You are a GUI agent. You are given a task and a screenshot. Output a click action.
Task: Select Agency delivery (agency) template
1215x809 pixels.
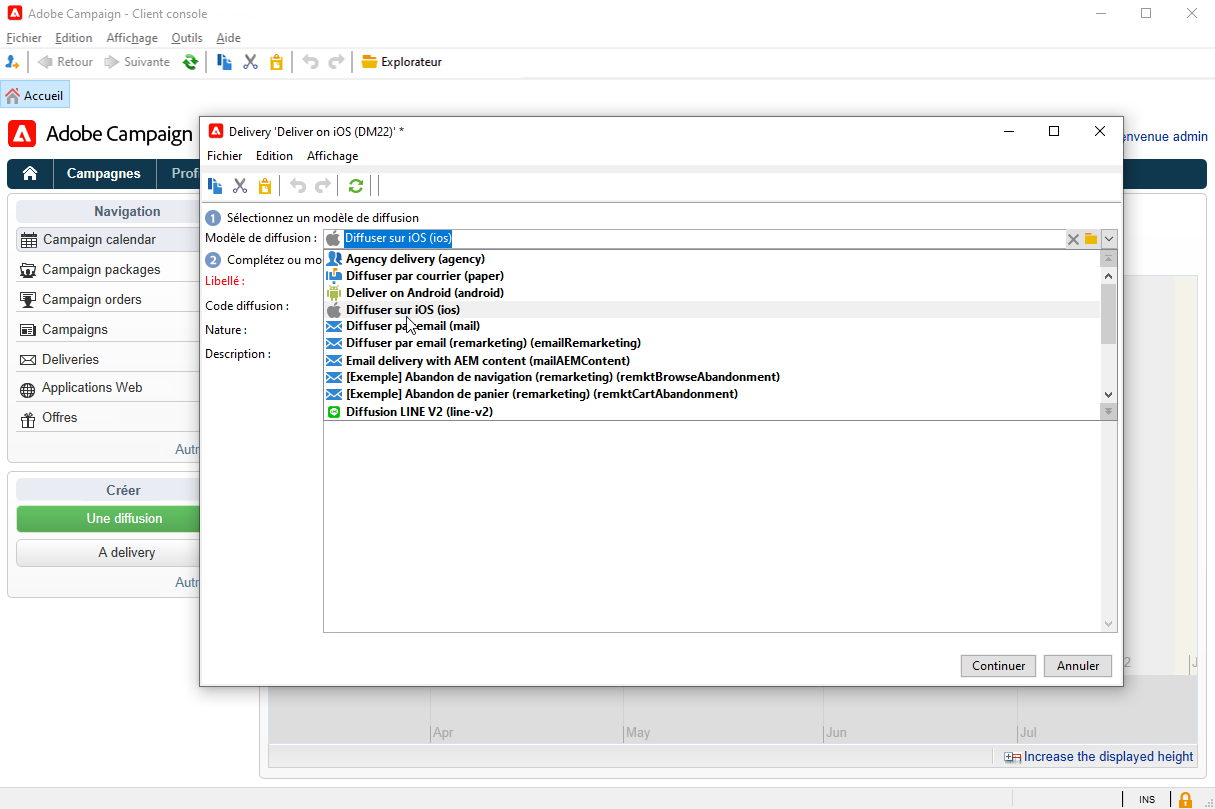click(x=711, y=259)
